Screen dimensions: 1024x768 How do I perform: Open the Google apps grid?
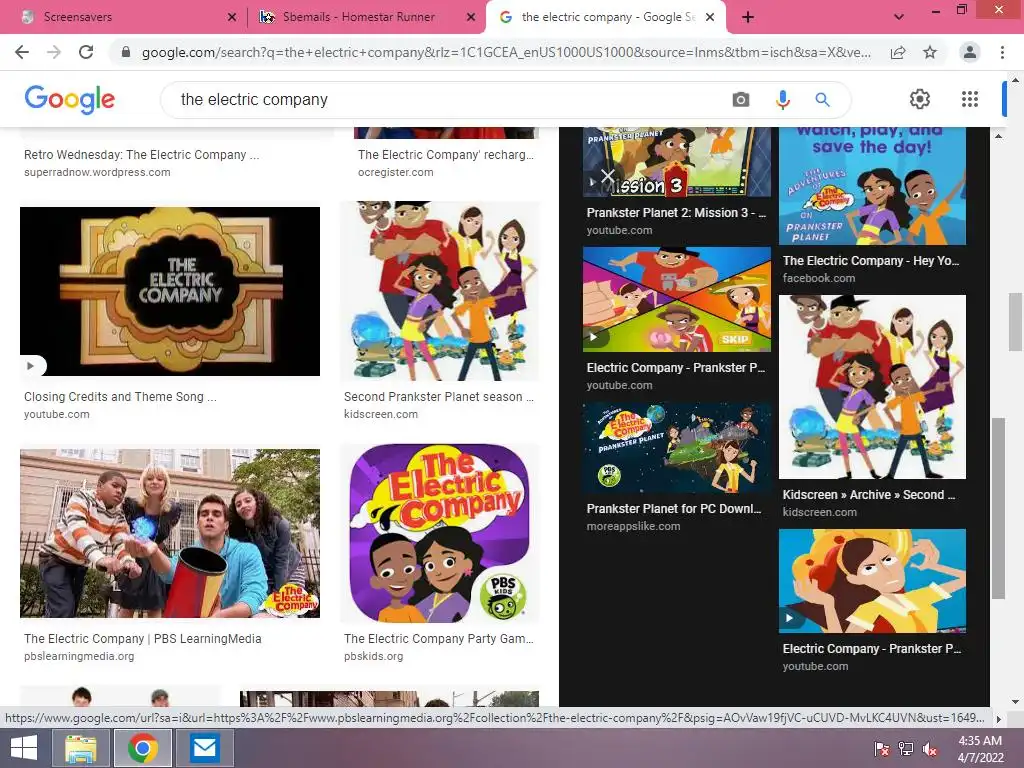point(970,99)
